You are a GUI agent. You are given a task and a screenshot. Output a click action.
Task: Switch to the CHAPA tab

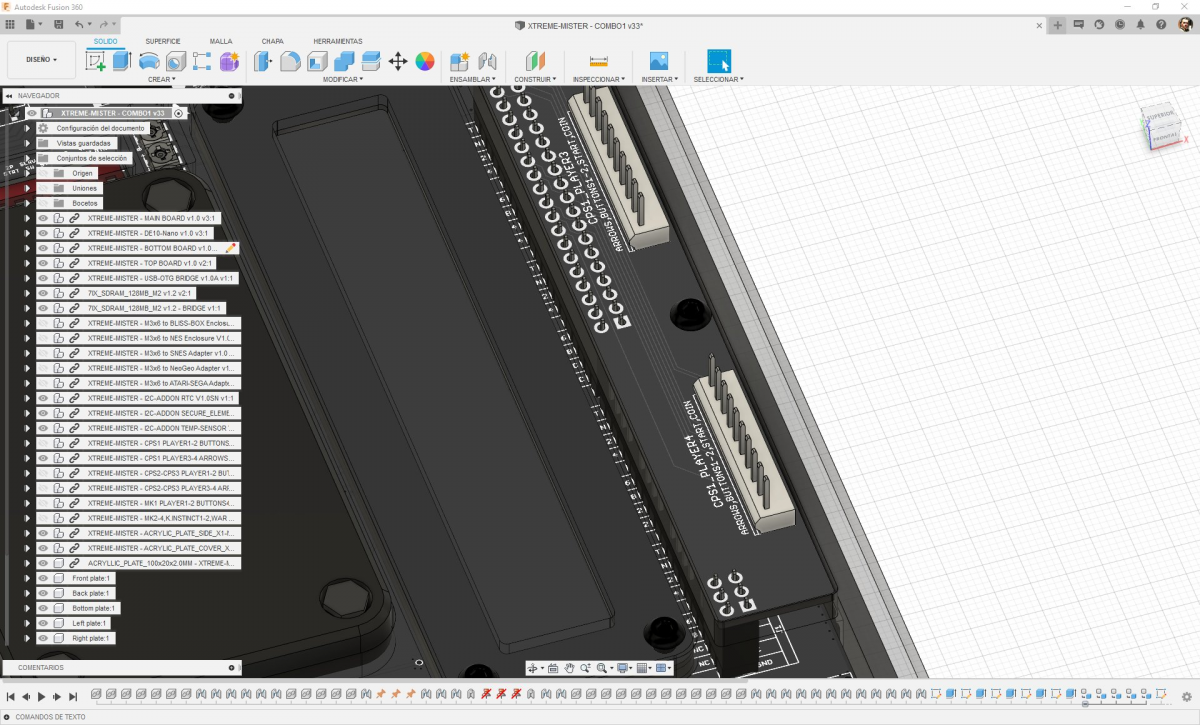coord(272,41)
